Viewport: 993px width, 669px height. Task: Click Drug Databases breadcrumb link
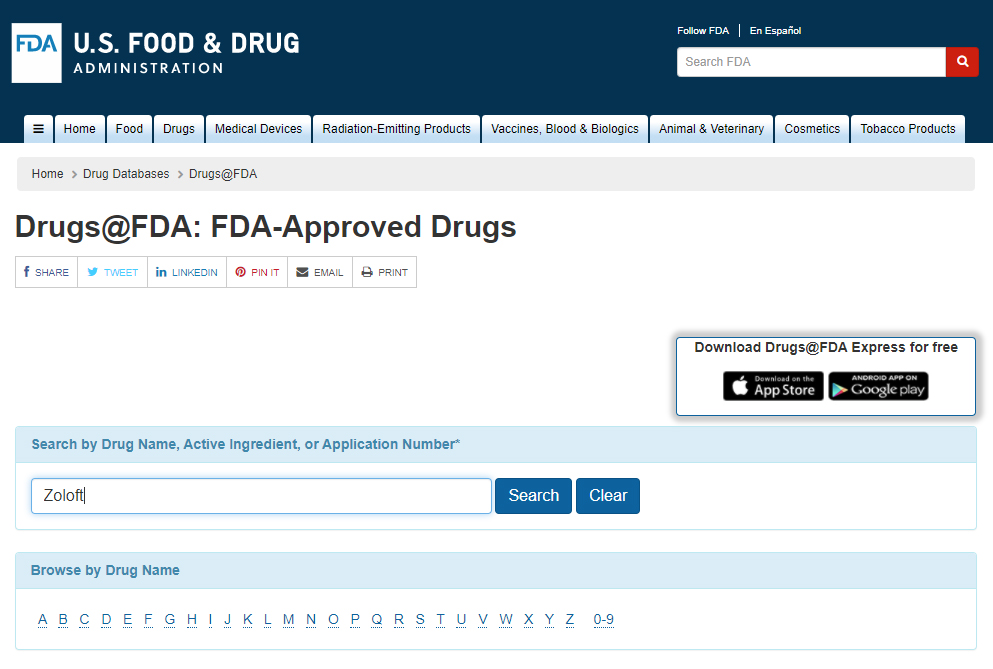coord(126,174)
